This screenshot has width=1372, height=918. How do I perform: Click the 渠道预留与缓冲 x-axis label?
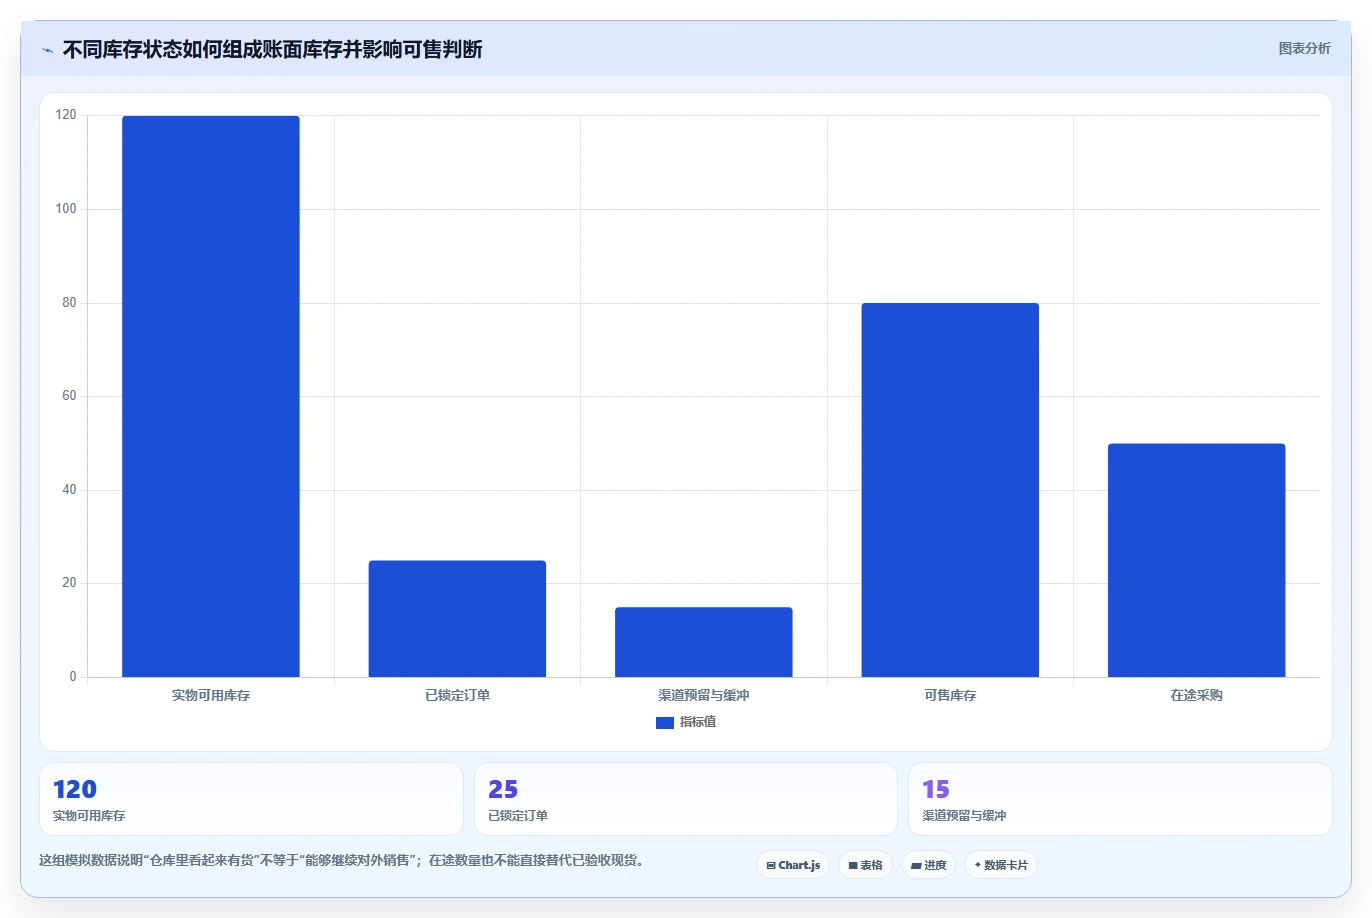704,695
